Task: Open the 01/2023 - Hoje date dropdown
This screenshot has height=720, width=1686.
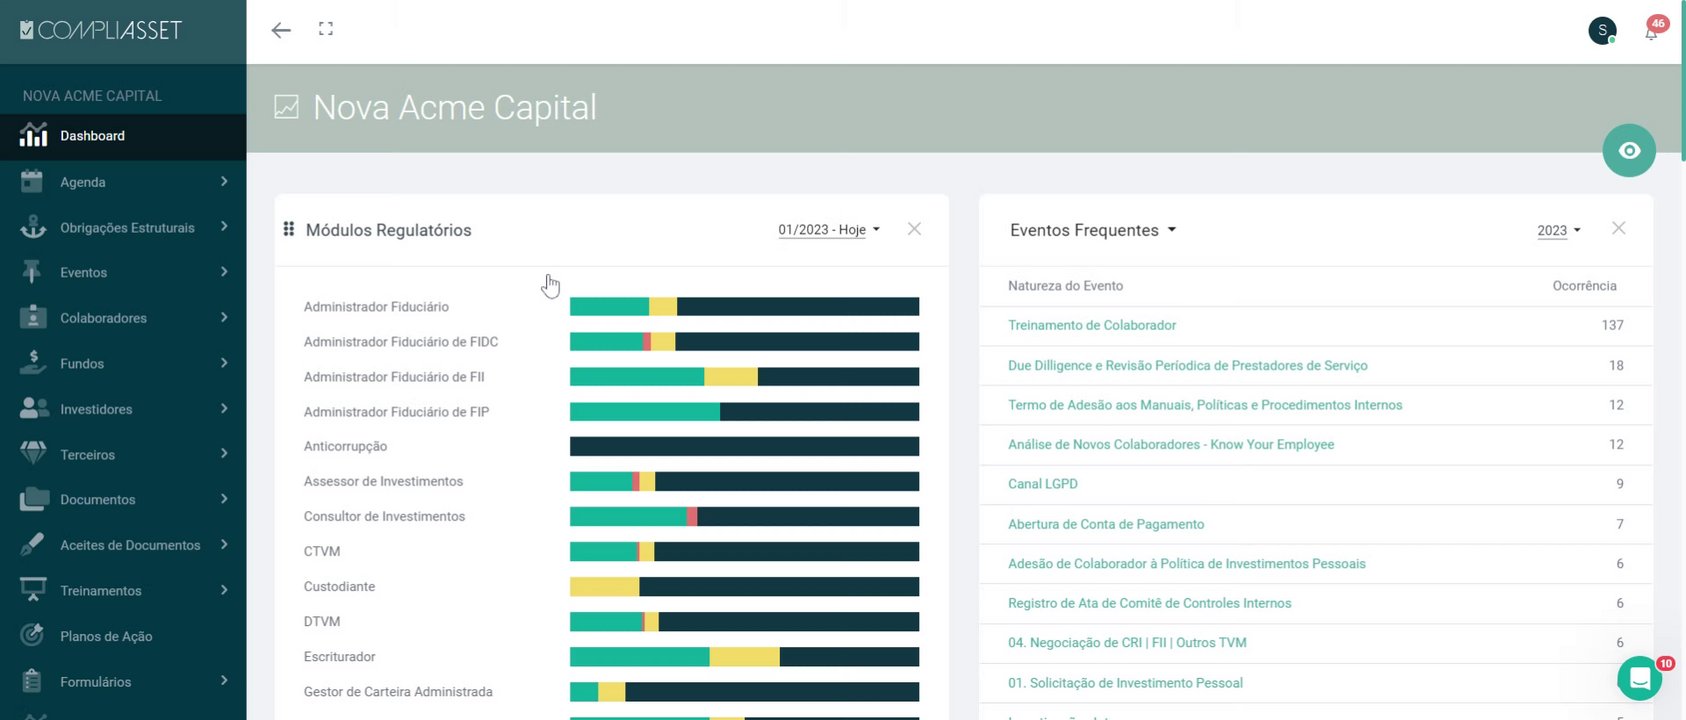Action: [829, 230]
